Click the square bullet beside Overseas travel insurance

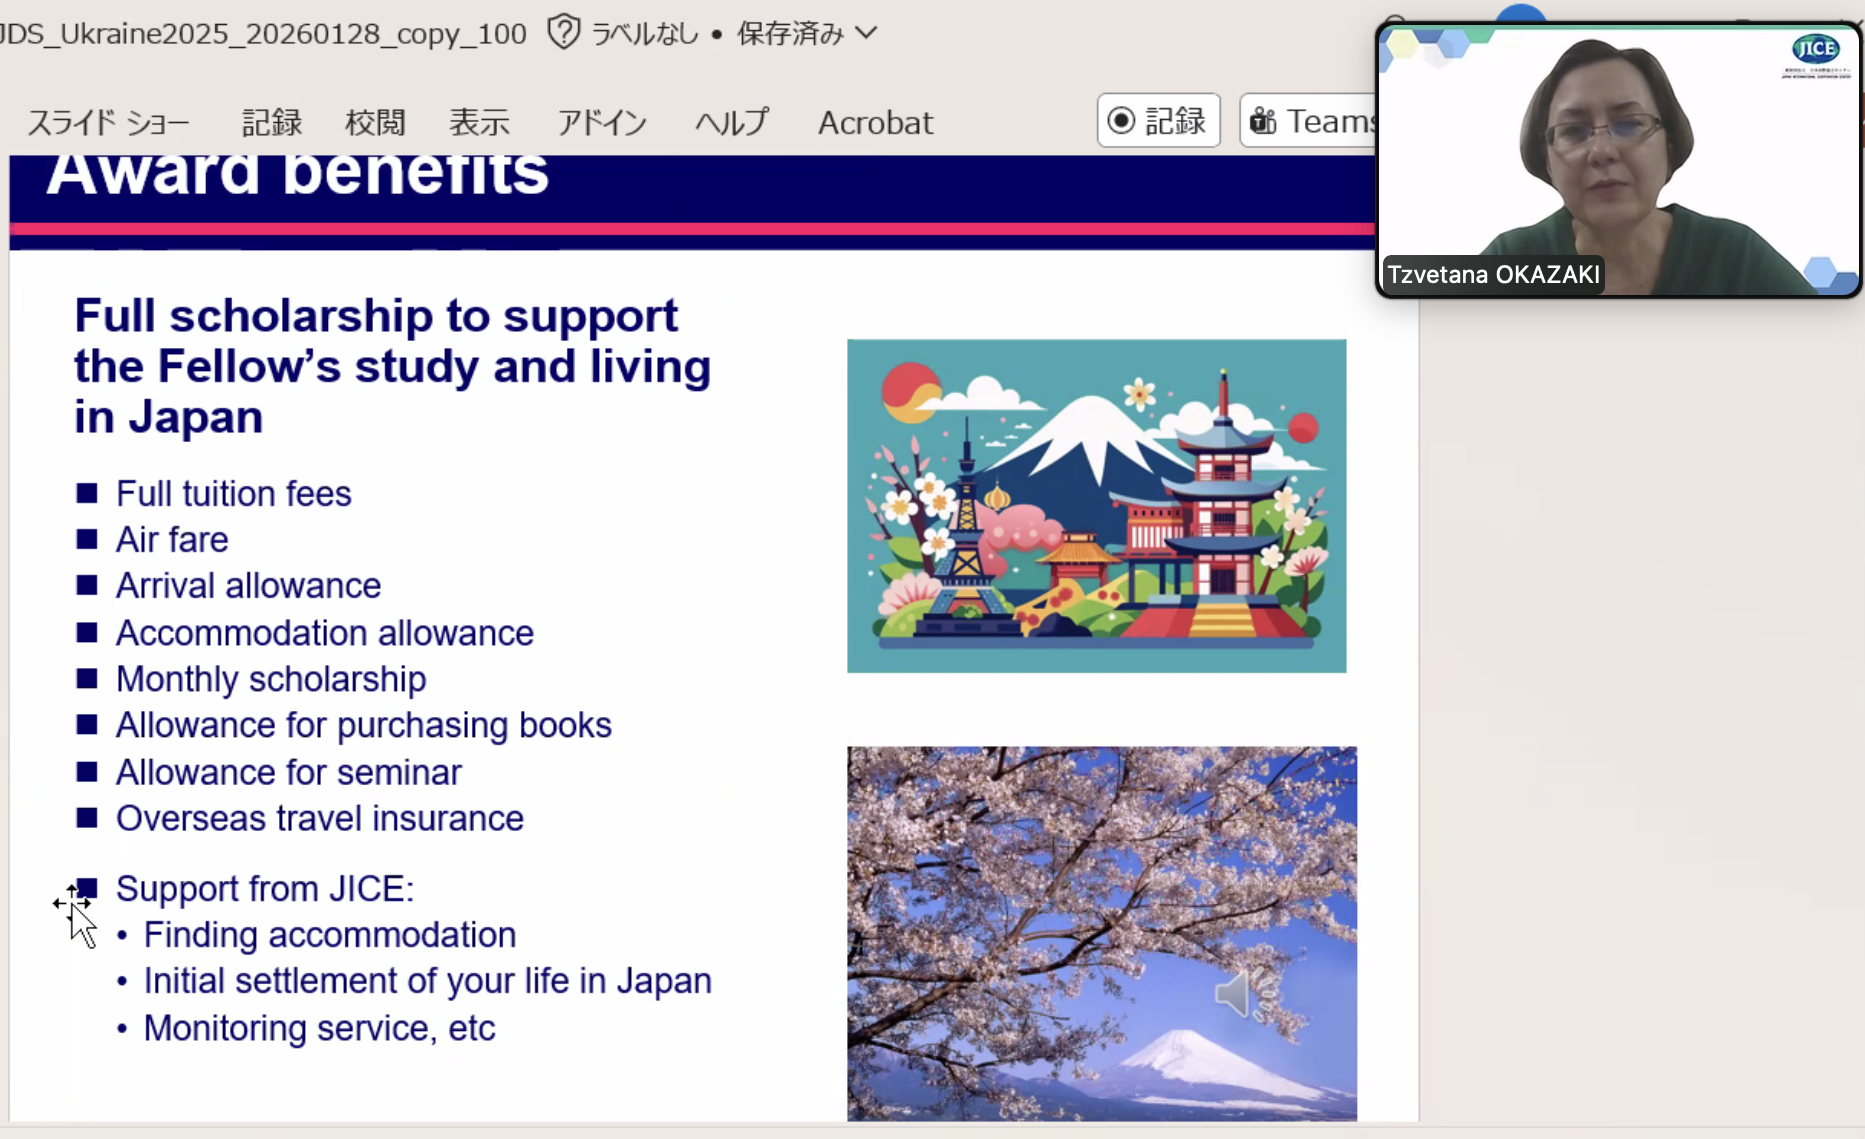(87, 818)
